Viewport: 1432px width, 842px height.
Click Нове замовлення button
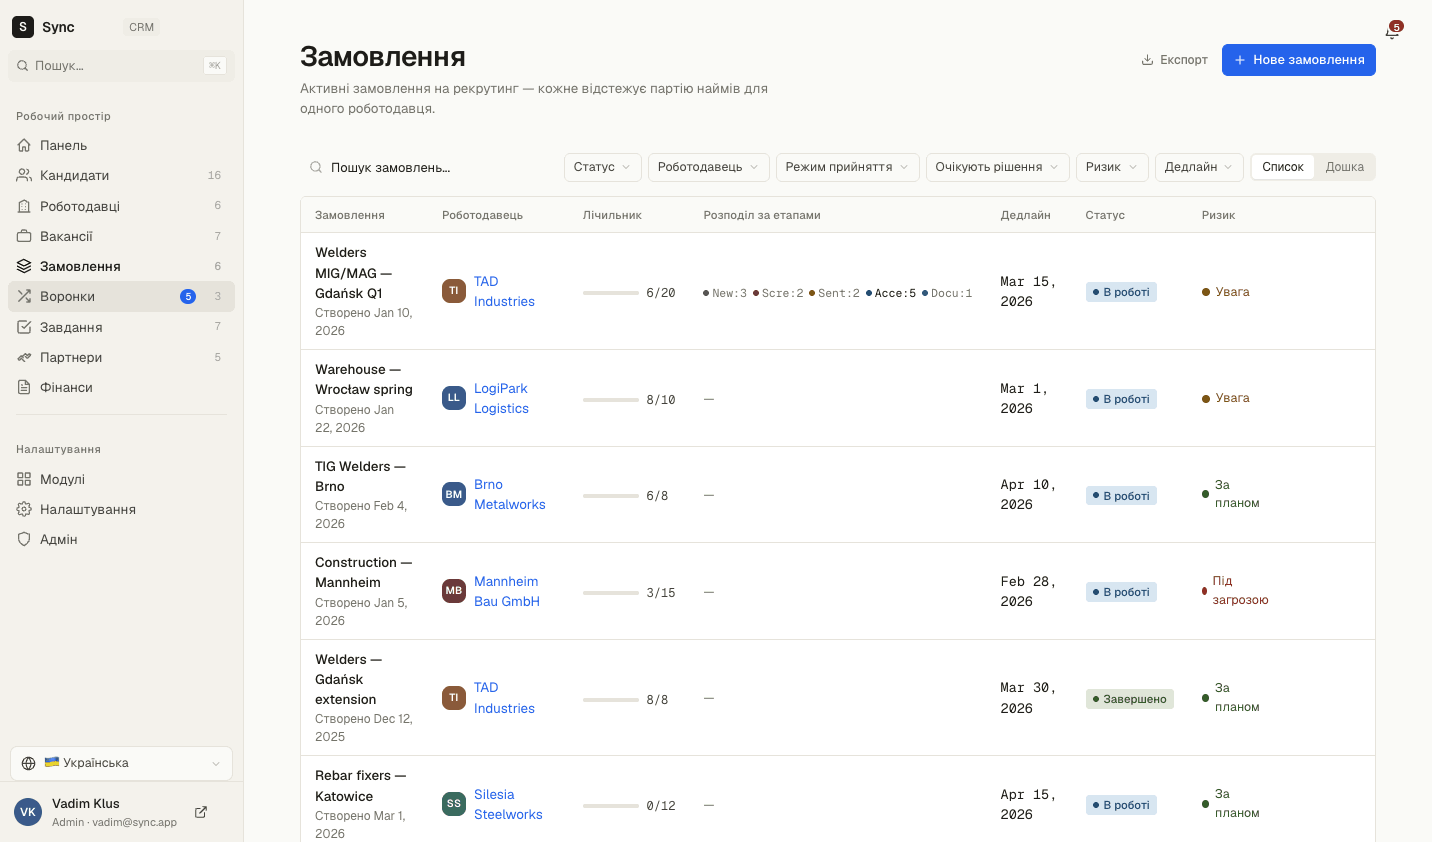[1299, 60]
